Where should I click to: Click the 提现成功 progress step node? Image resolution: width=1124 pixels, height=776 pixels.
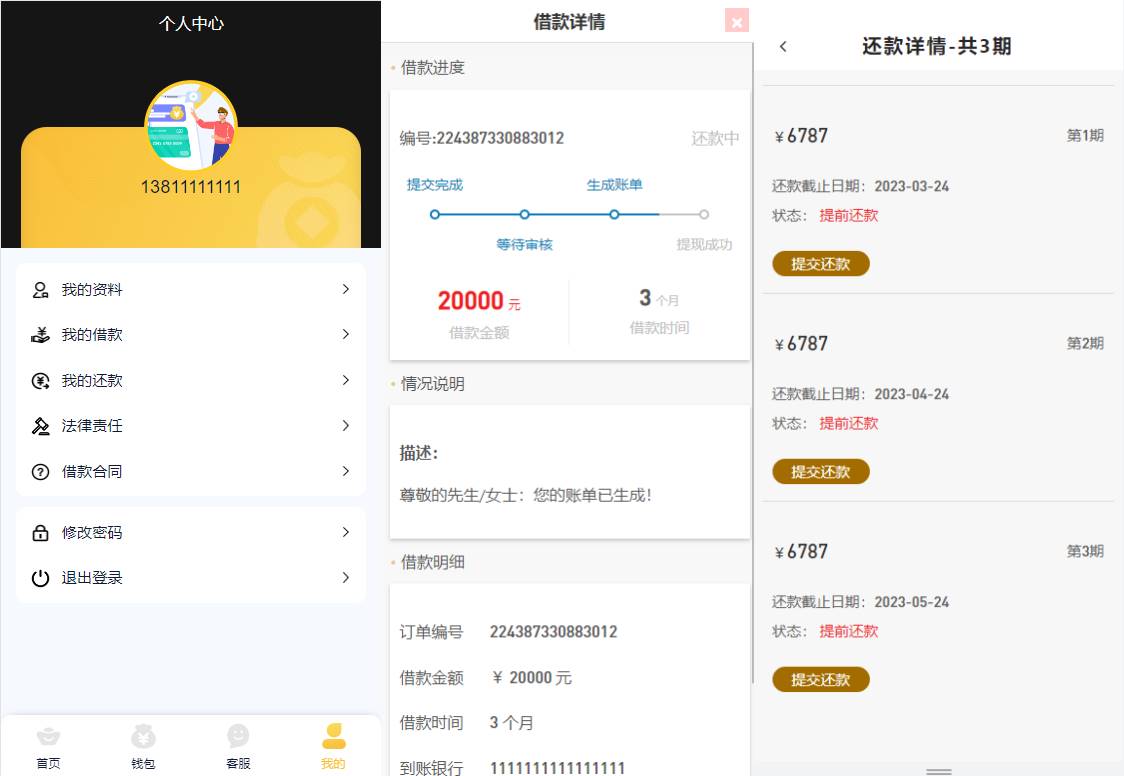pyautogui.click(x=704, y=214)
